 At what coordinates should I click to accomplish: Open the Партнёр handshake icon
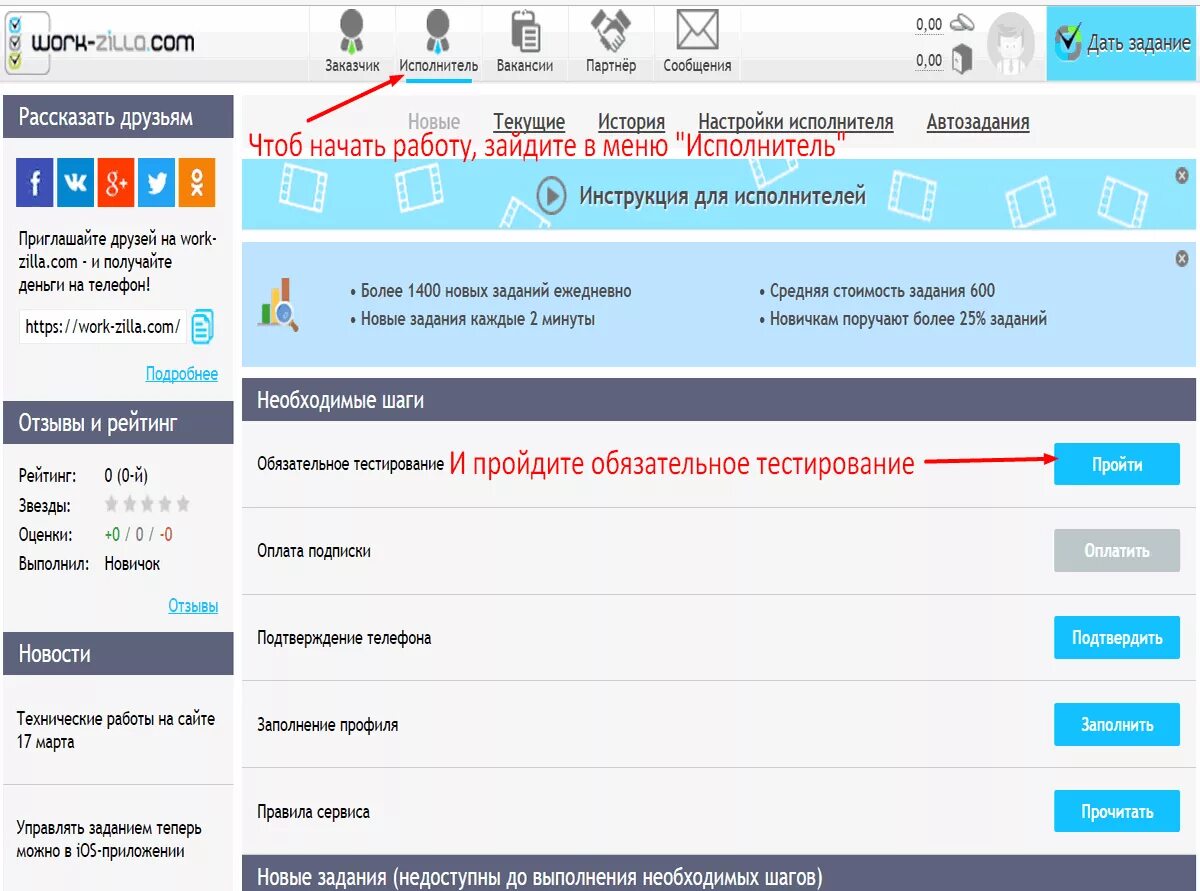point(609,31)
